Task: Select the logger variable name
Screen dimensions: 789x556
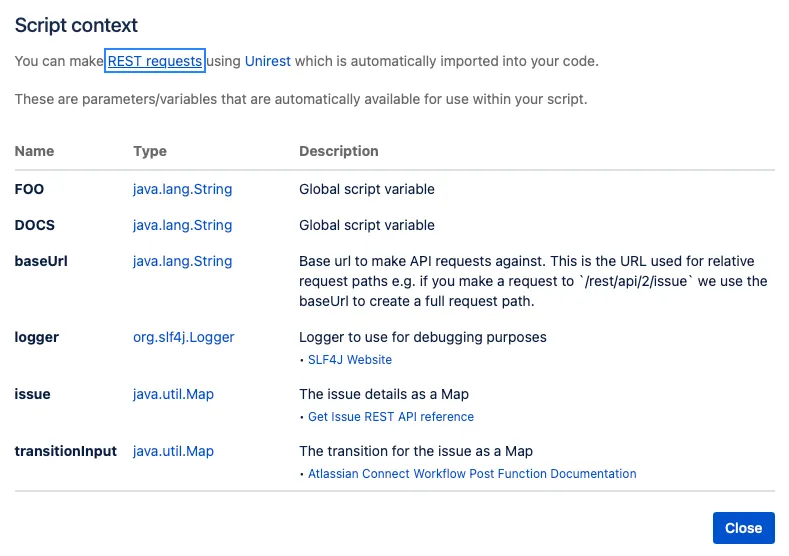Action: click(37, 337)
